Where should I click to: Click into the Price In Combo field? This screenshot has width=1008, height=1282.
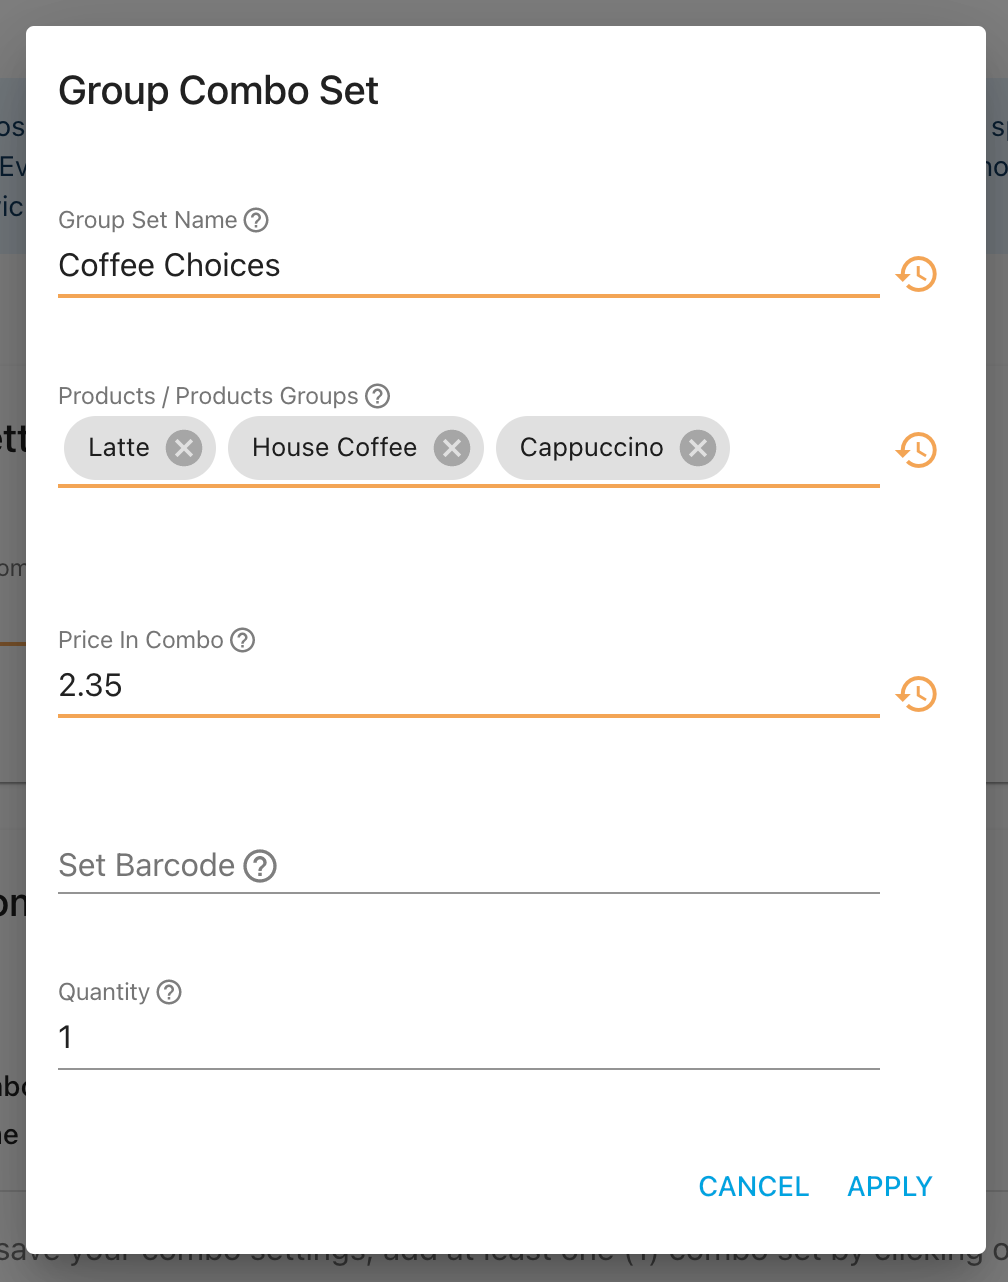[468, 686]
